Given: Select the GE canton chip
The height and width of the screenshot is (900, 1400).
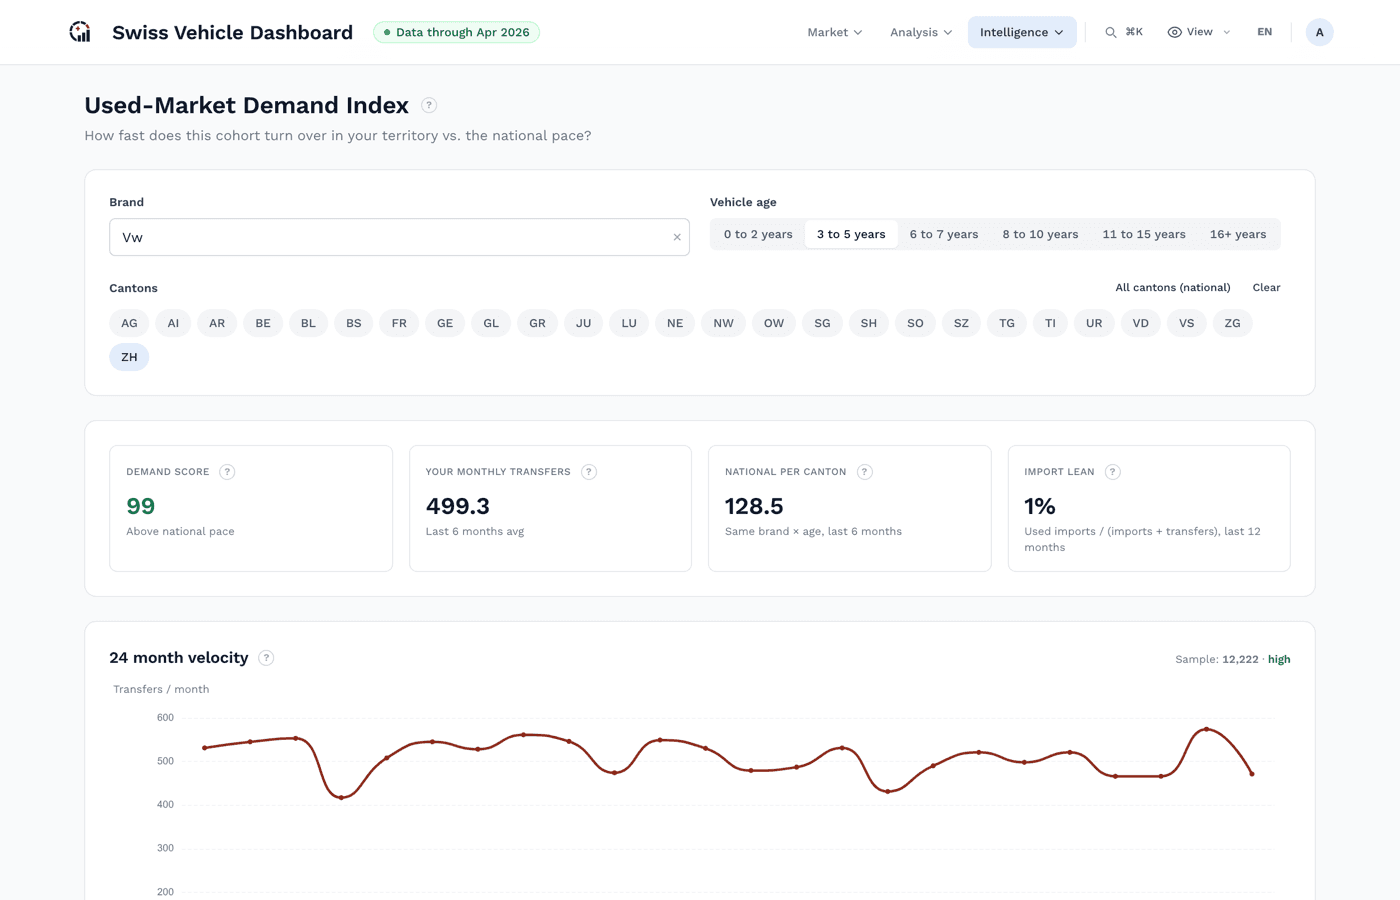Looking at the screenshot, I should click(445, 323).
